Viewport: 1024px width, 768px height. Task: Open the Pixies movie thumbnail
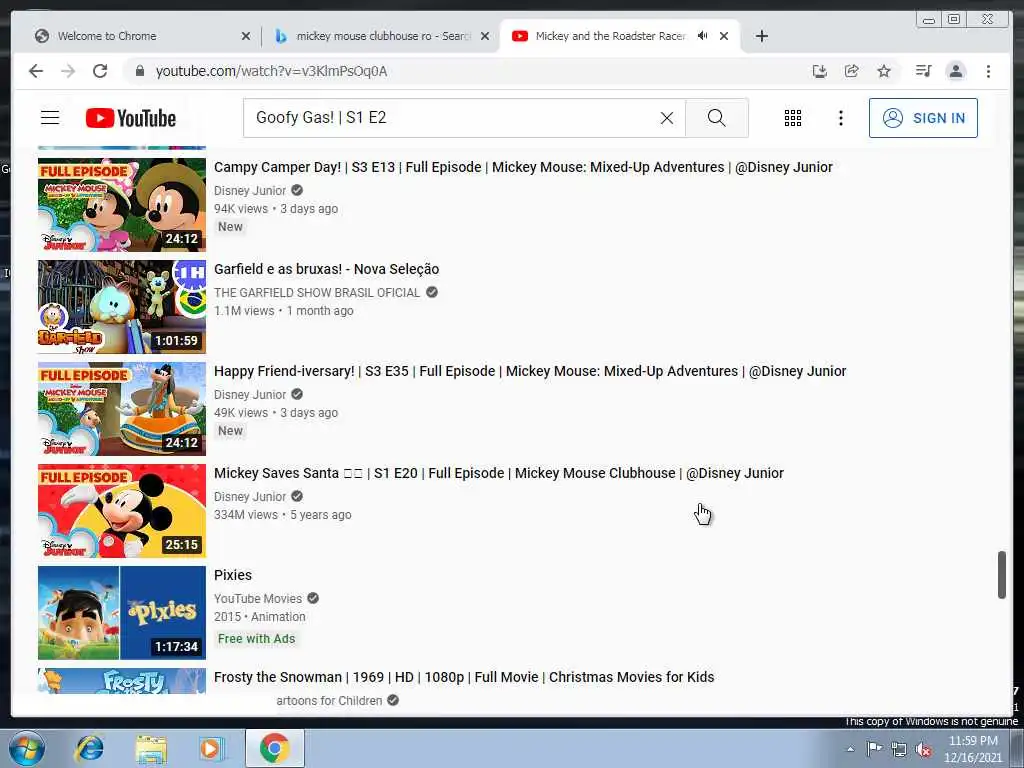(x=121, y=613)
